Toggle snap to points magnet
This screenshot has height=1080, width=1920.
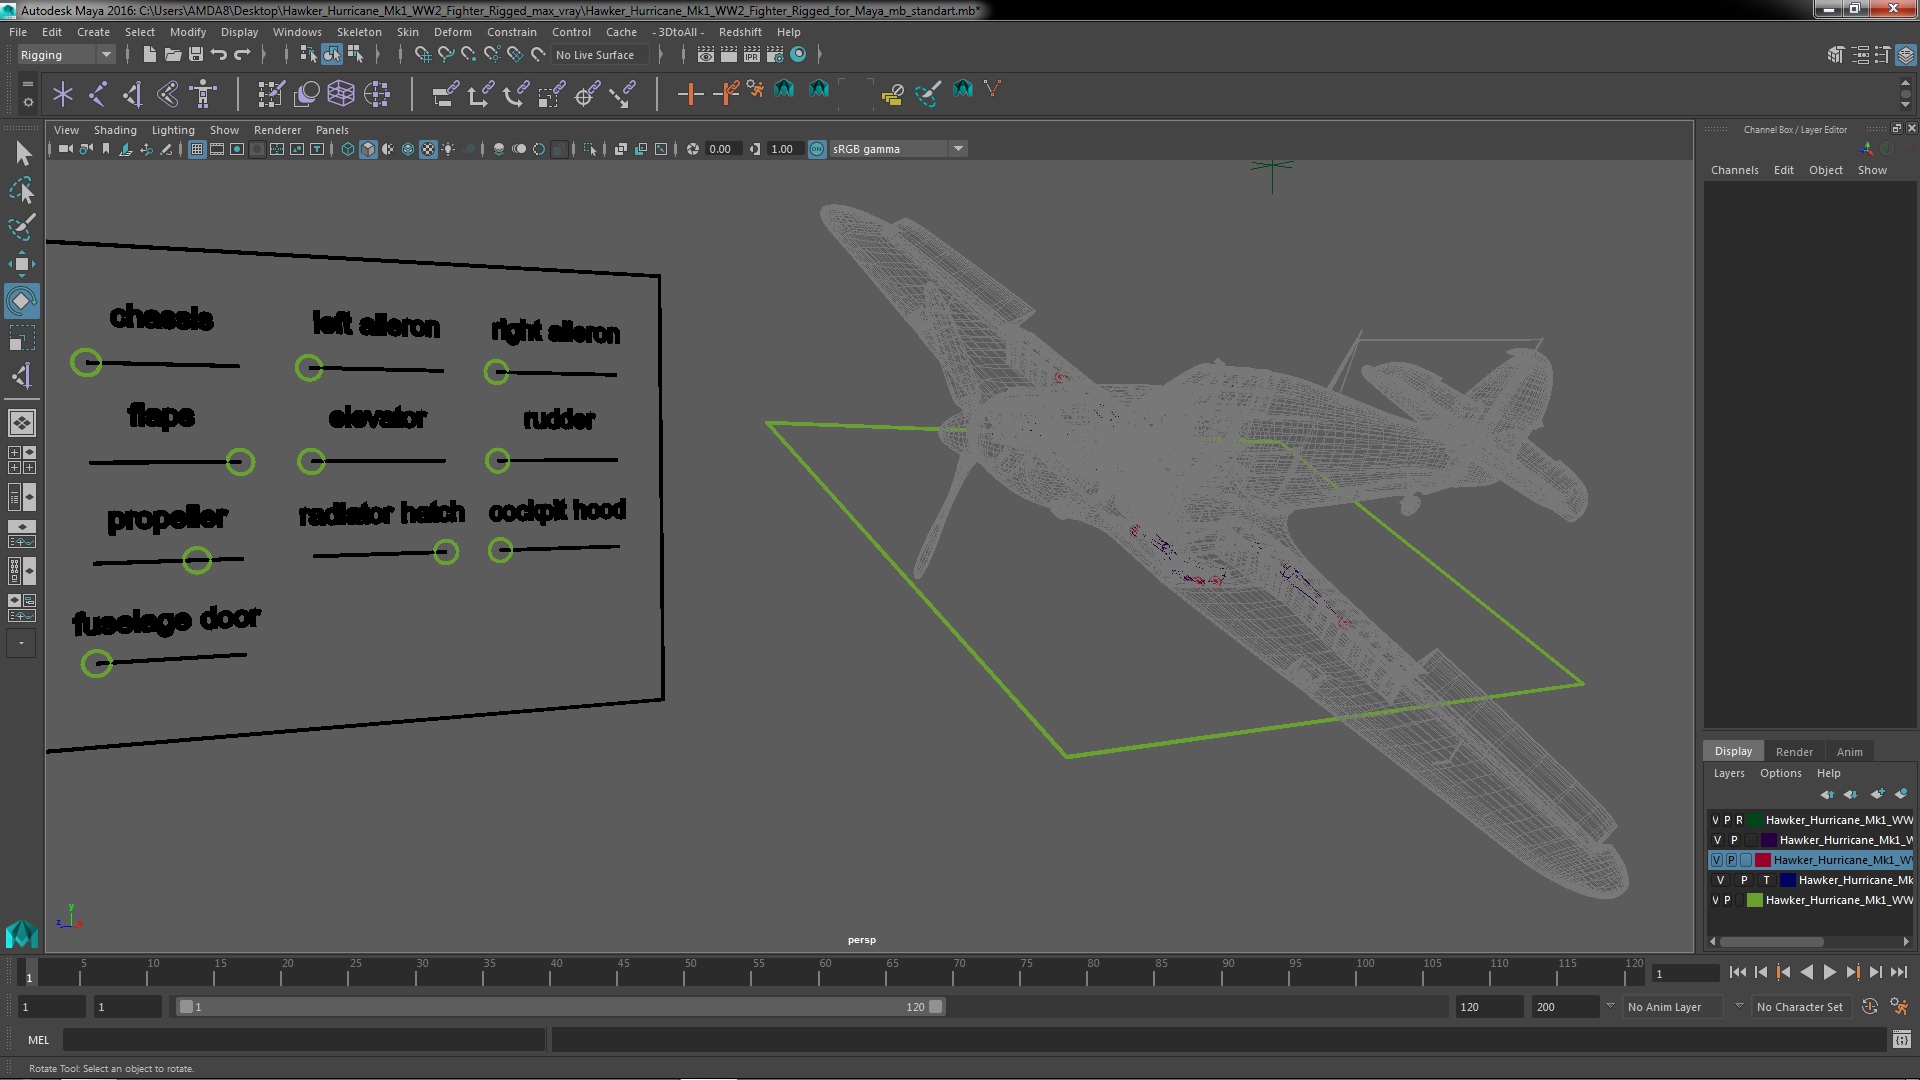pyautogui.click(x=469, y=55)
